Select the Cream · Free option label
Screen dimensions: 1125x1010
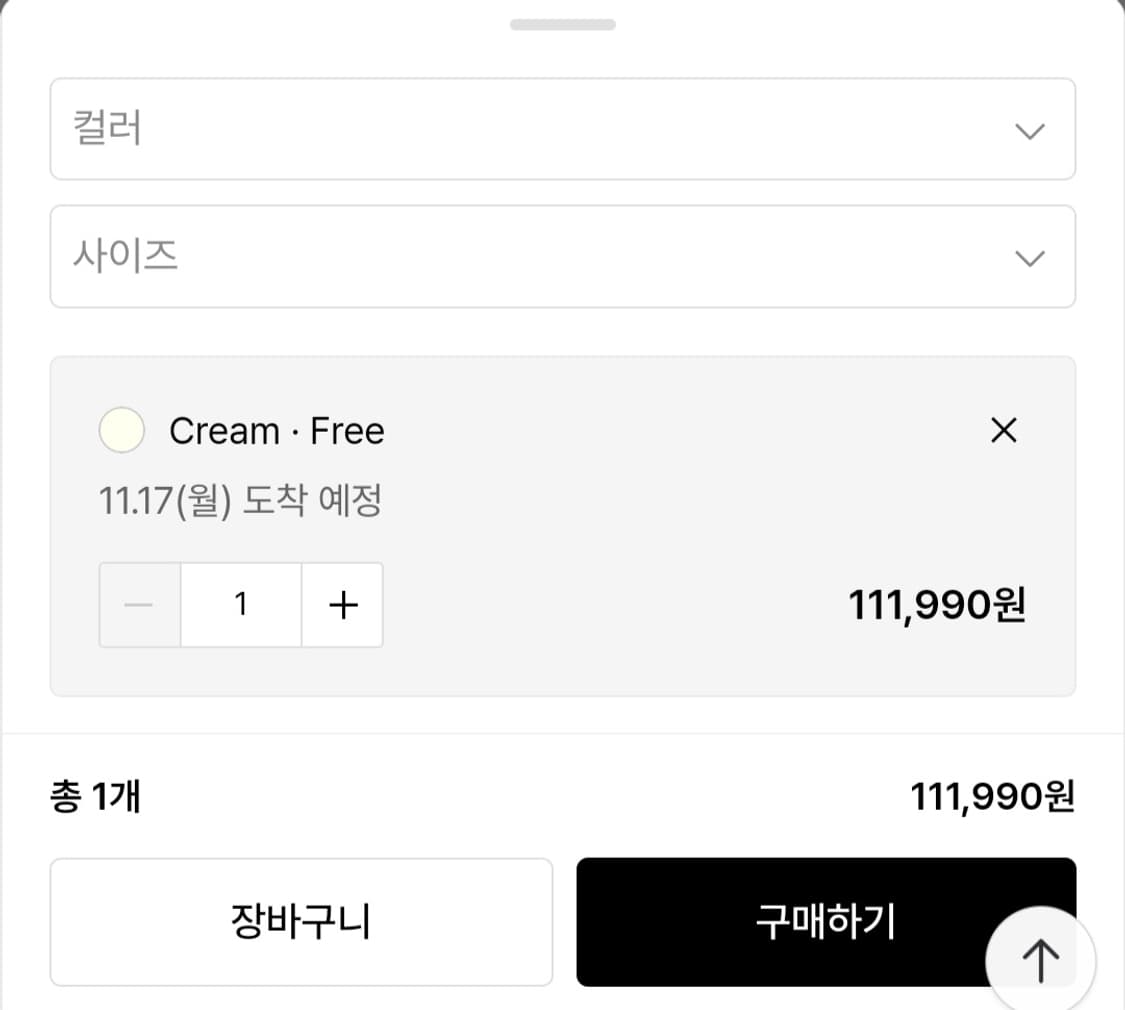(x=278, y=430)
